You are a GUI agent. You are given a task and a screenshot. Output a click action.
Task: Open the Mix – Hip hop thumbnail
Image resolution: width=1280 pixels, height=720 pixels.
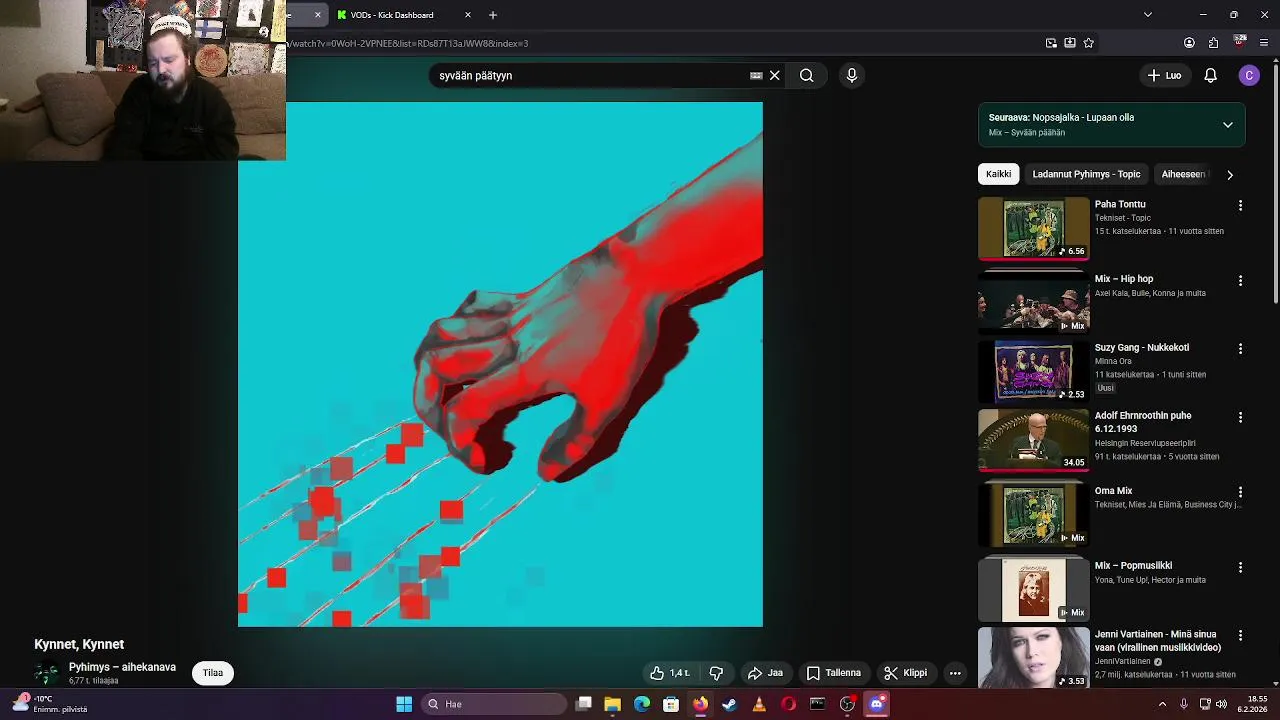click(1033, 303)
